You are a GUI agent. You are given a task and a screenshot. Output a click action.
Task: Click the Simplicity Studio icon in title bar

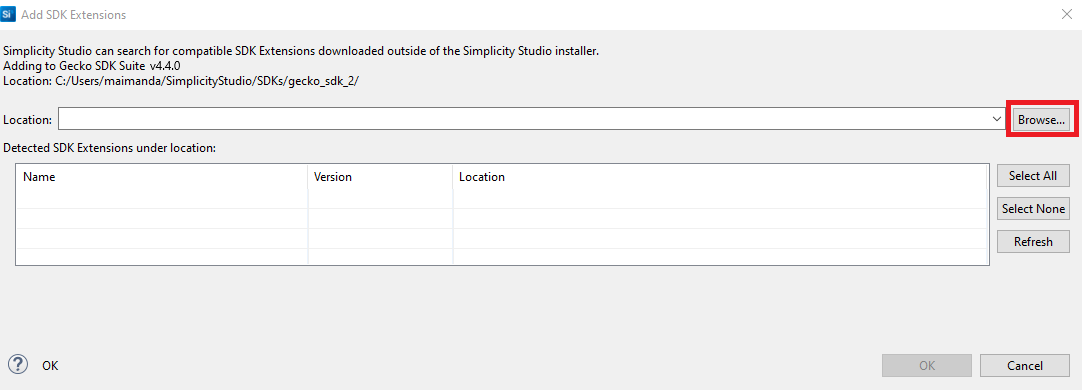coord(9,14)
